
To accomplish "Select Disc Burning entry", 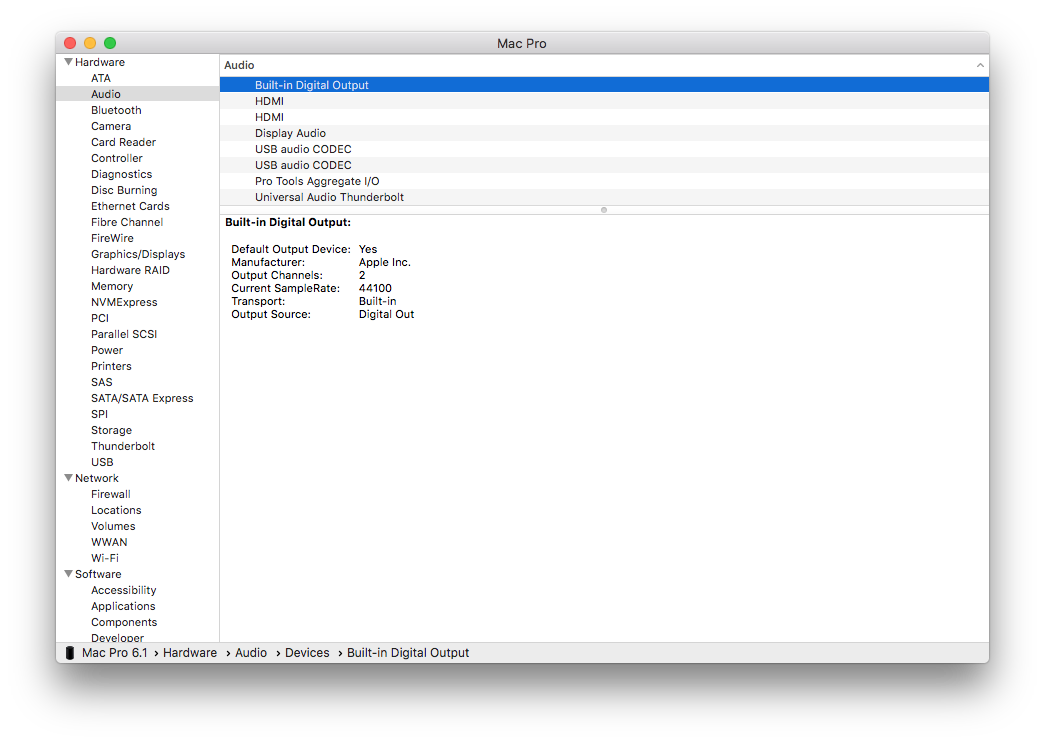I will 124,190.
